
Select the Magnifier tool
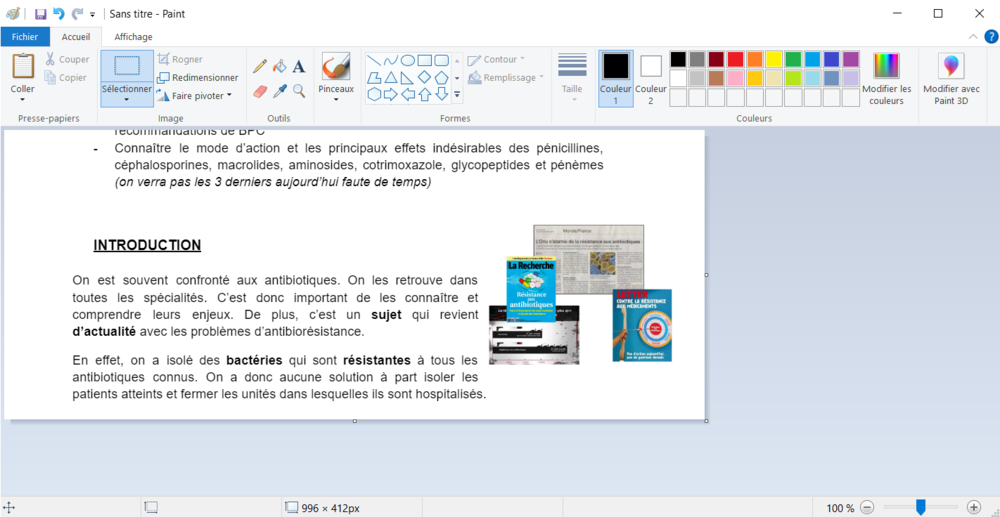pos(298,91)
